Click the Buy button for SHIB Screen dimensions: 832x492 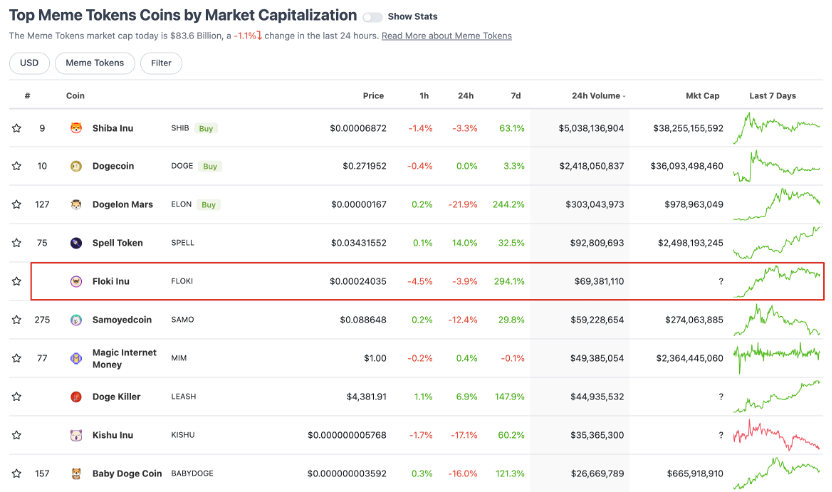pyautogui.click(x=206, y=128)
